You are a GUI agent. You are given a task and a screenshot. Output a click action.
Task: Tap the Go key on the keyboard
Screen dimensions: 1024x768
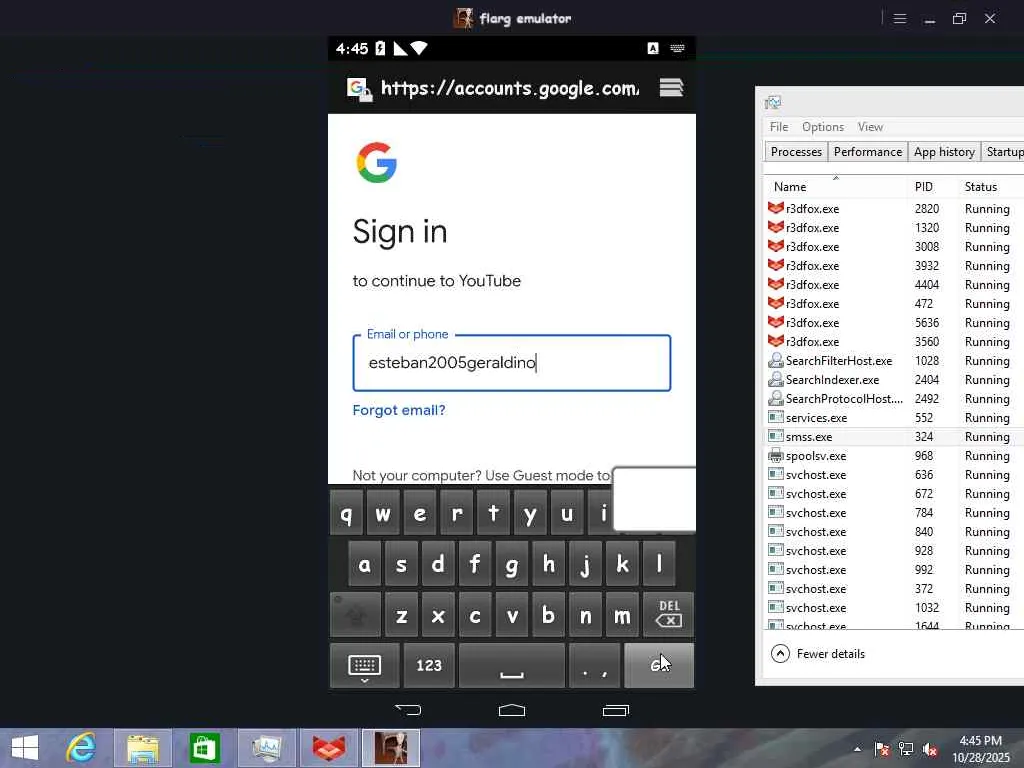pyautogui.click(x=659, y=666)
